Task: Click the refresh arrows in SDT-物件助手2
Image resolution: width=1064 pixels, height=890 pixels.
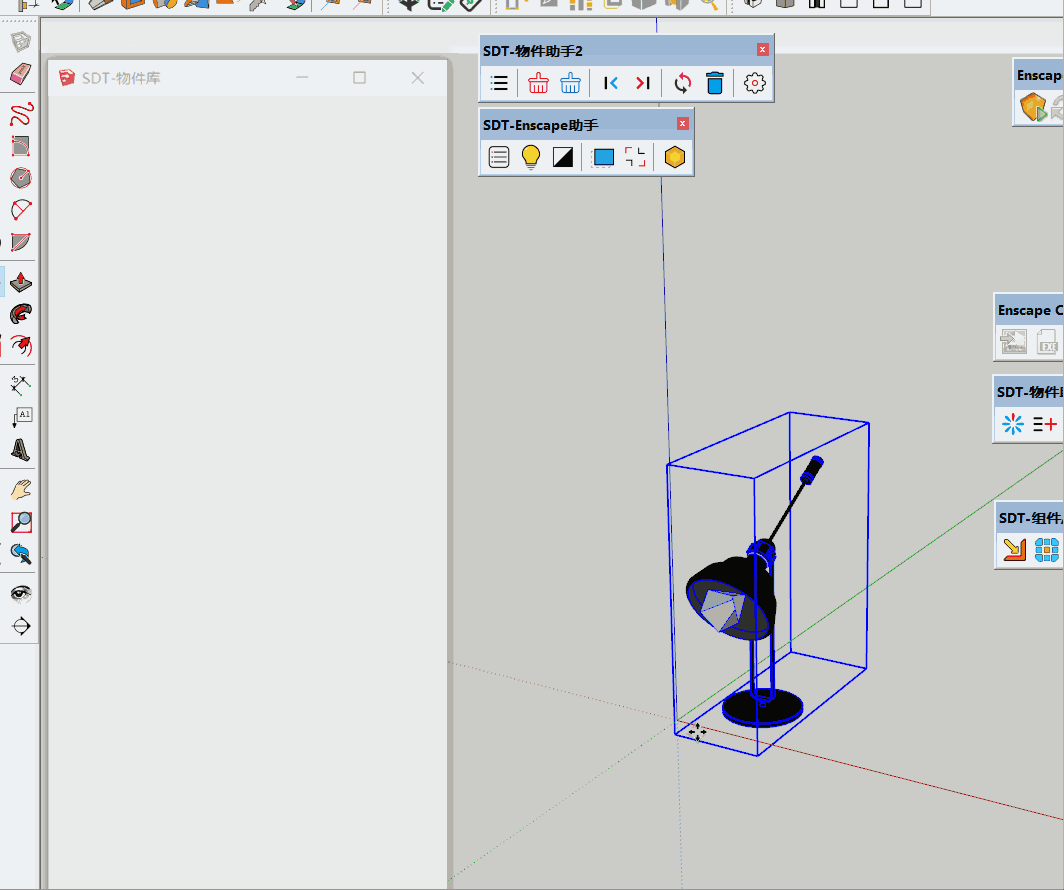Action: tap(683, 83)
